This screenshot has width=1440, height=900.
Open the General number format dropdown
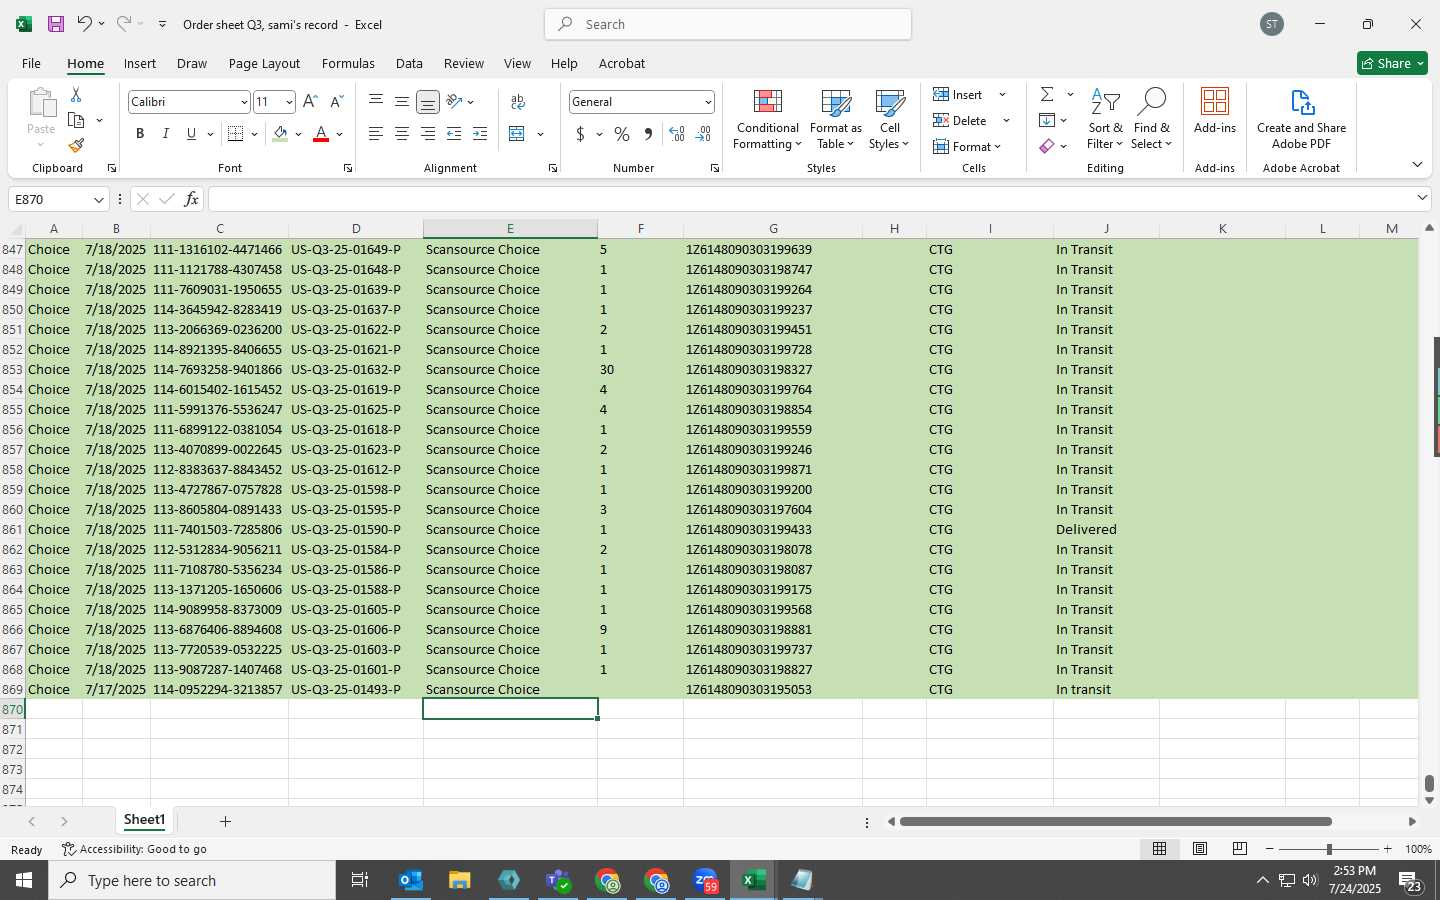(x=708, y=102)
